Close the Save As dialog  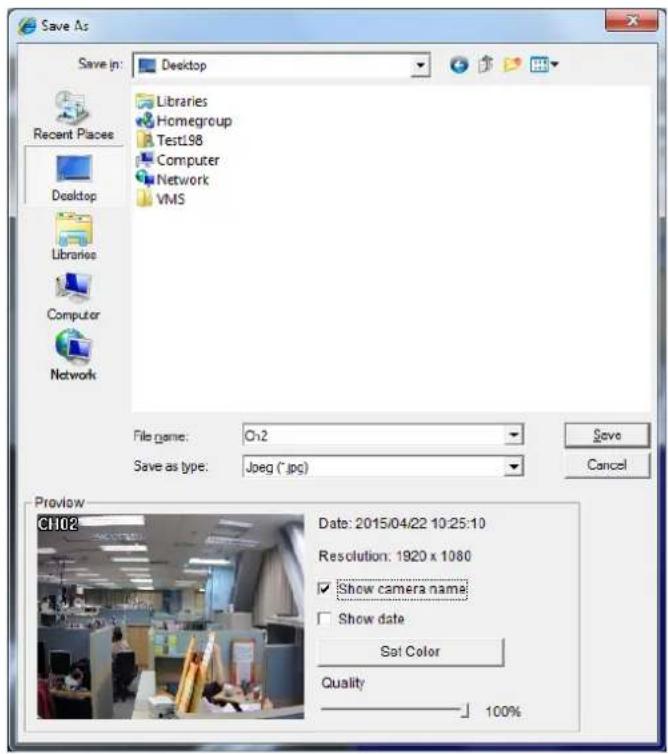click(631, 21)
